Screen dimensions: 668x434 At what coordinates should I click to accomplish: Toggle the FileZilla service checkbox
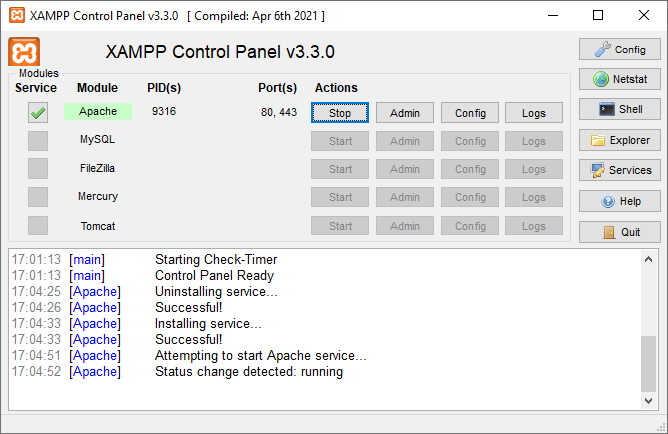[38, 169]
